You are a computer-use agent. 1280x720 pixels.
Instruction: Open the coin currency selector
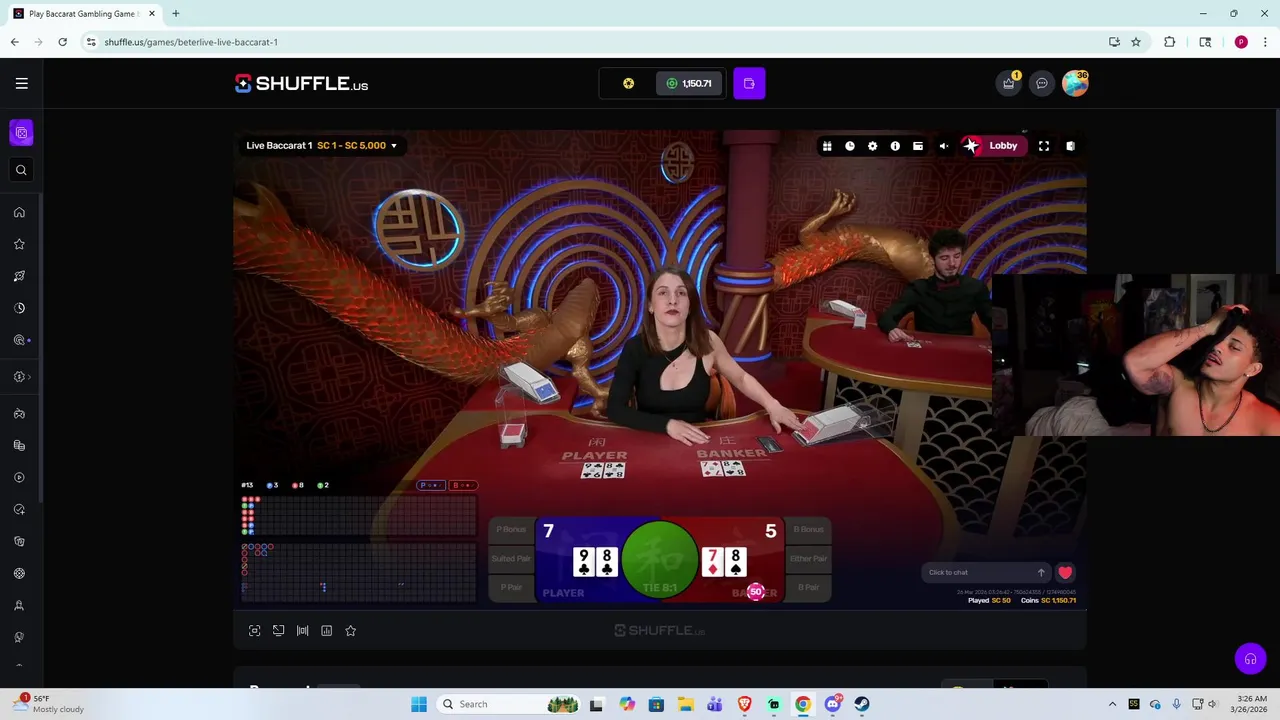point(628,84)
